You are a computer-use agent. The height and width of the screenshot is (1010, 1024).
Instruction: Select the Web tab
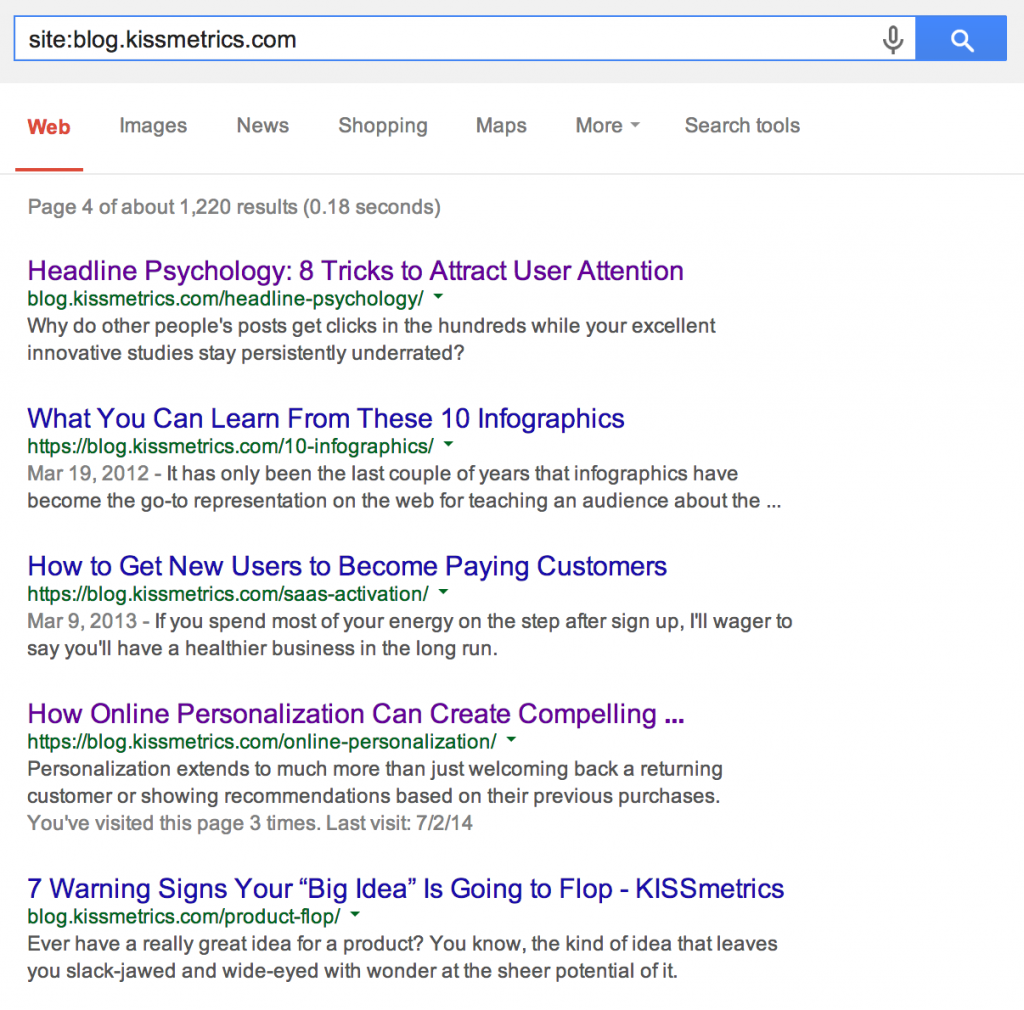tap(49, 126)
